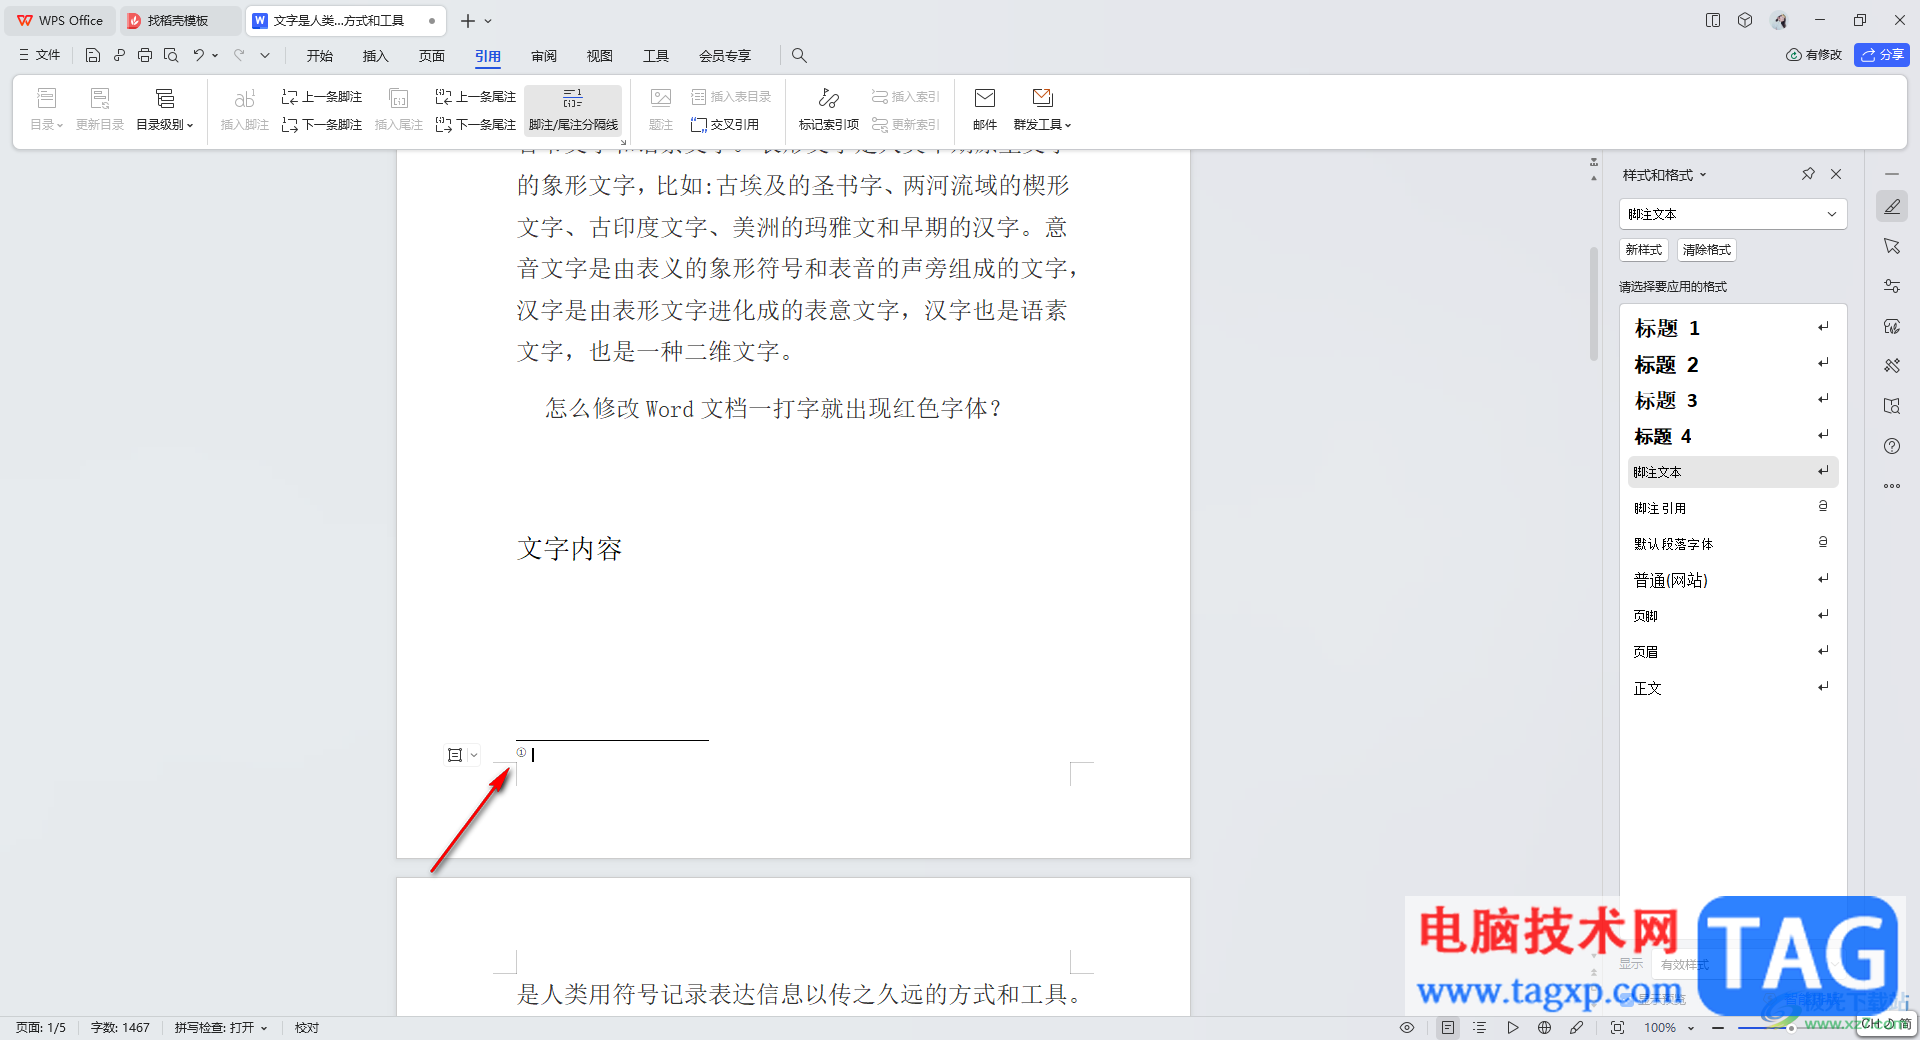Expand the 目录级别 dropdown
1920x1040 pixels.
(165, 109)
